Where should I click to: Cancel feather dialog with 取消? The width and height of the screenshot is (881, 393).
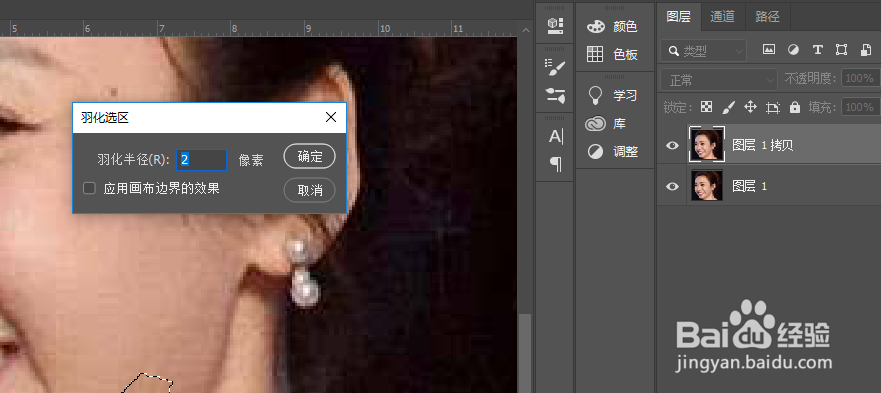[310, 190]
